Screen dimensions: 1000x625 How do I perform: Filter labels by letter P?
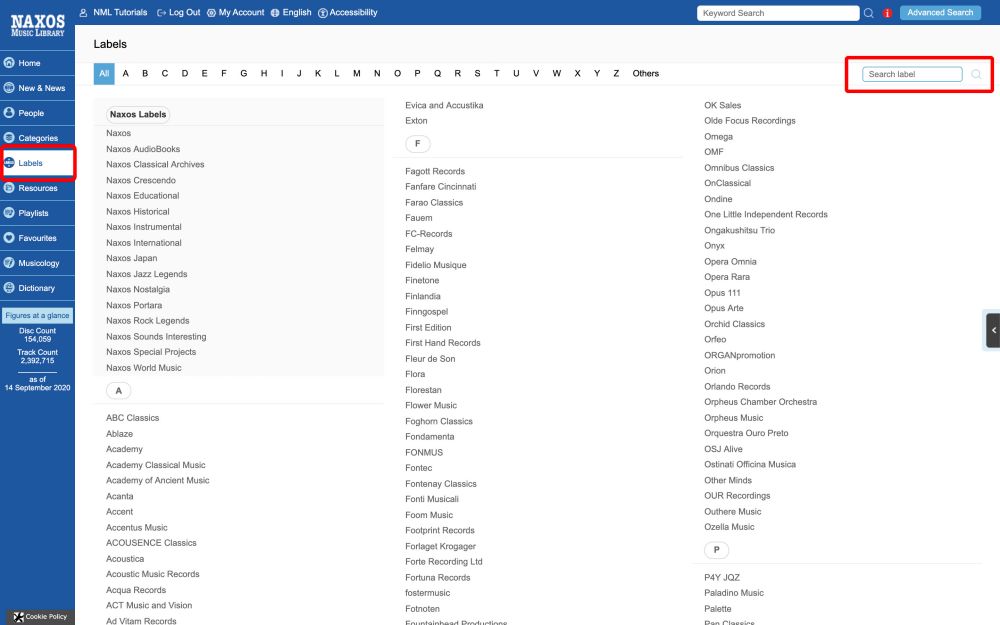click(417, 73)
